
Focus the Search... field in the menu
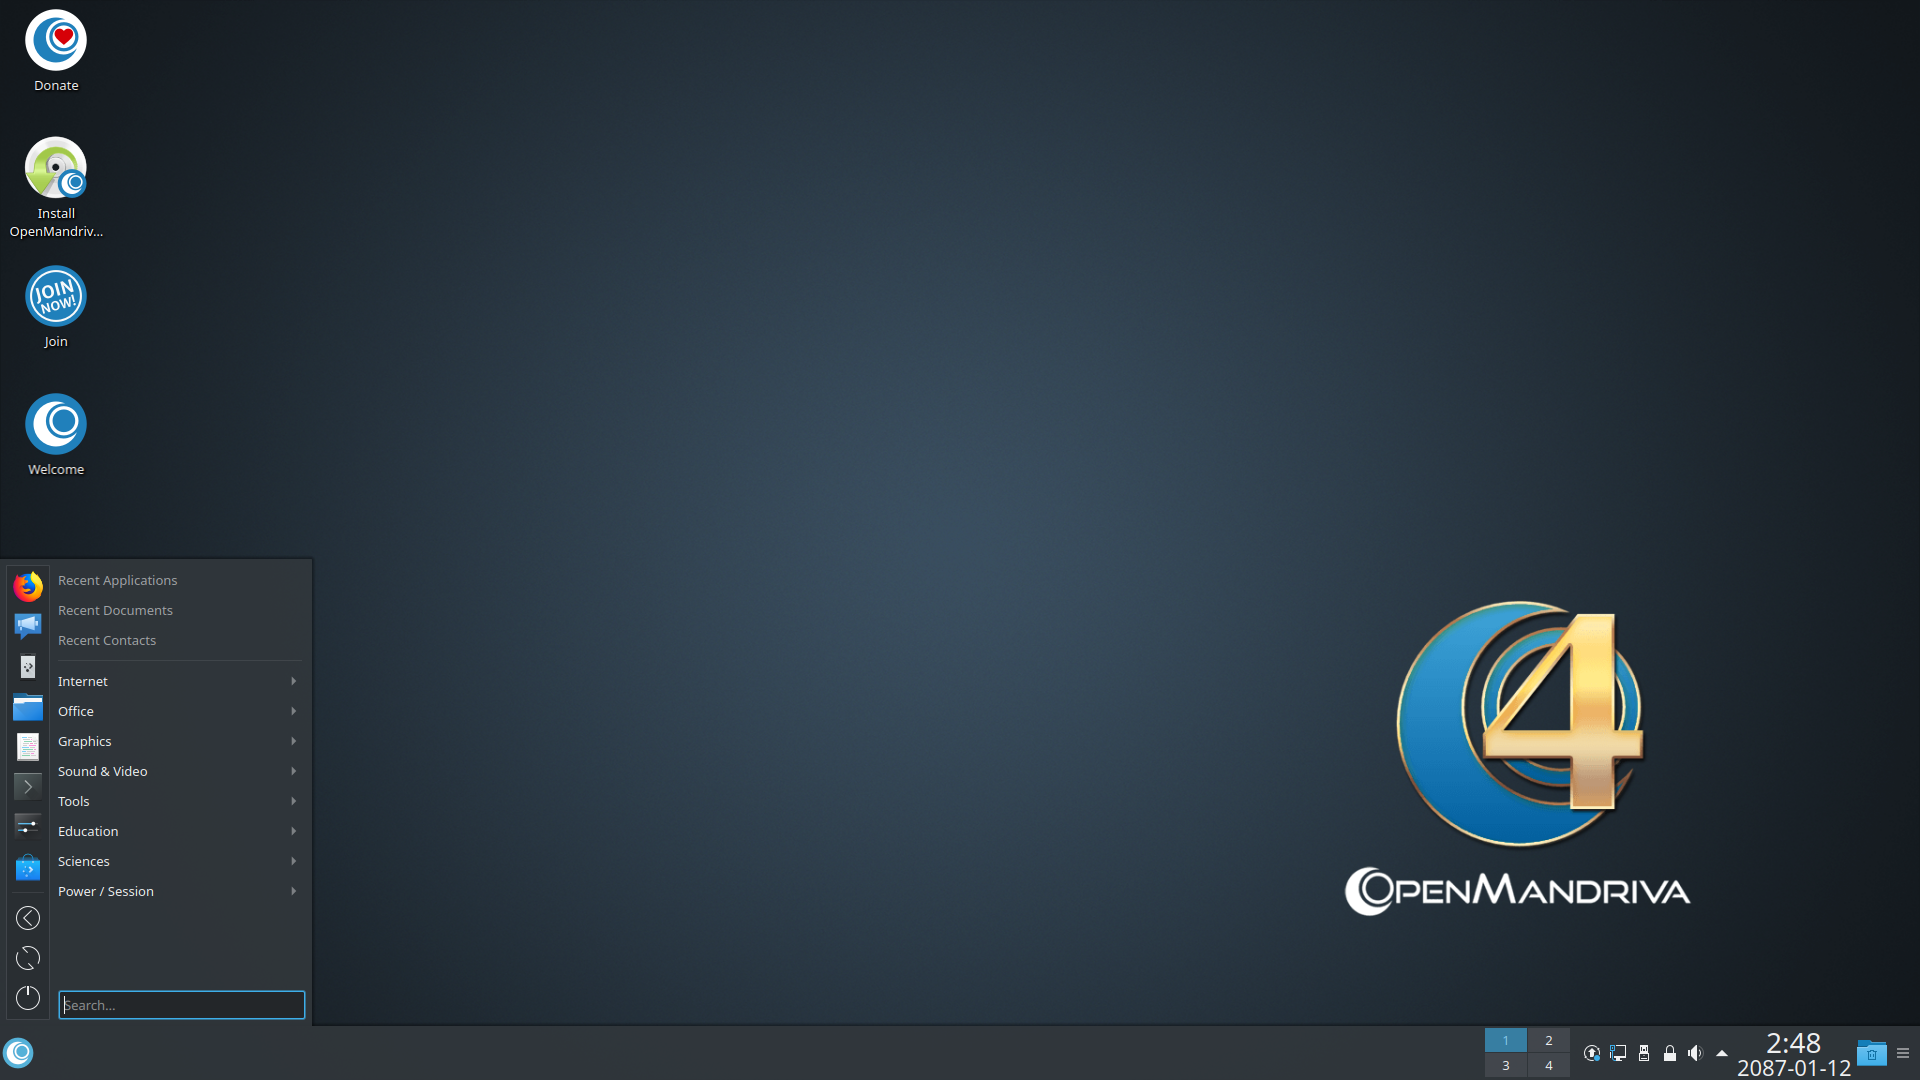click(x=182, y=1005)
